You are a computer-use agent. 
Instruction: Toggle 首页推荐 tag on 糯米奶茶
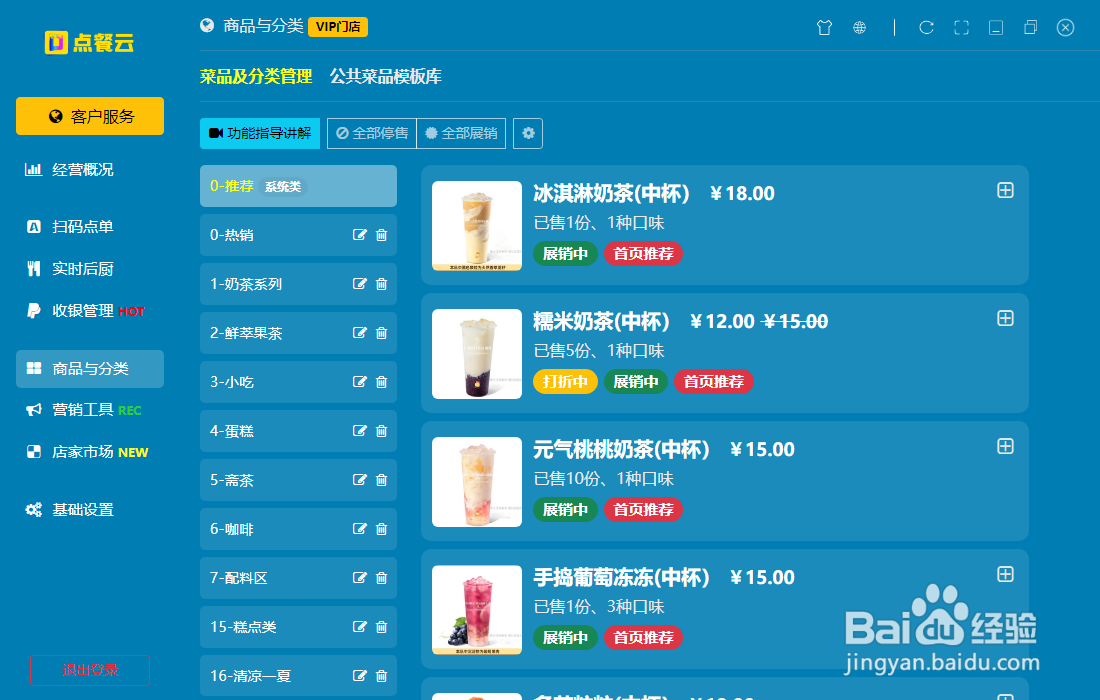tap(714, 382)
